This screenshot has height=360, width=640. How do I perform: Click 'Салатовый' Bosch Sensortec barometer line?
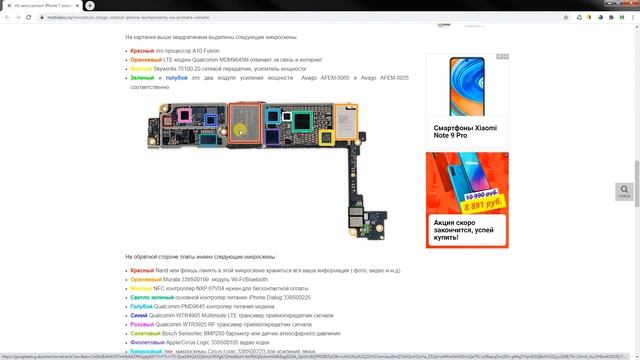click(x=235, y=333)
